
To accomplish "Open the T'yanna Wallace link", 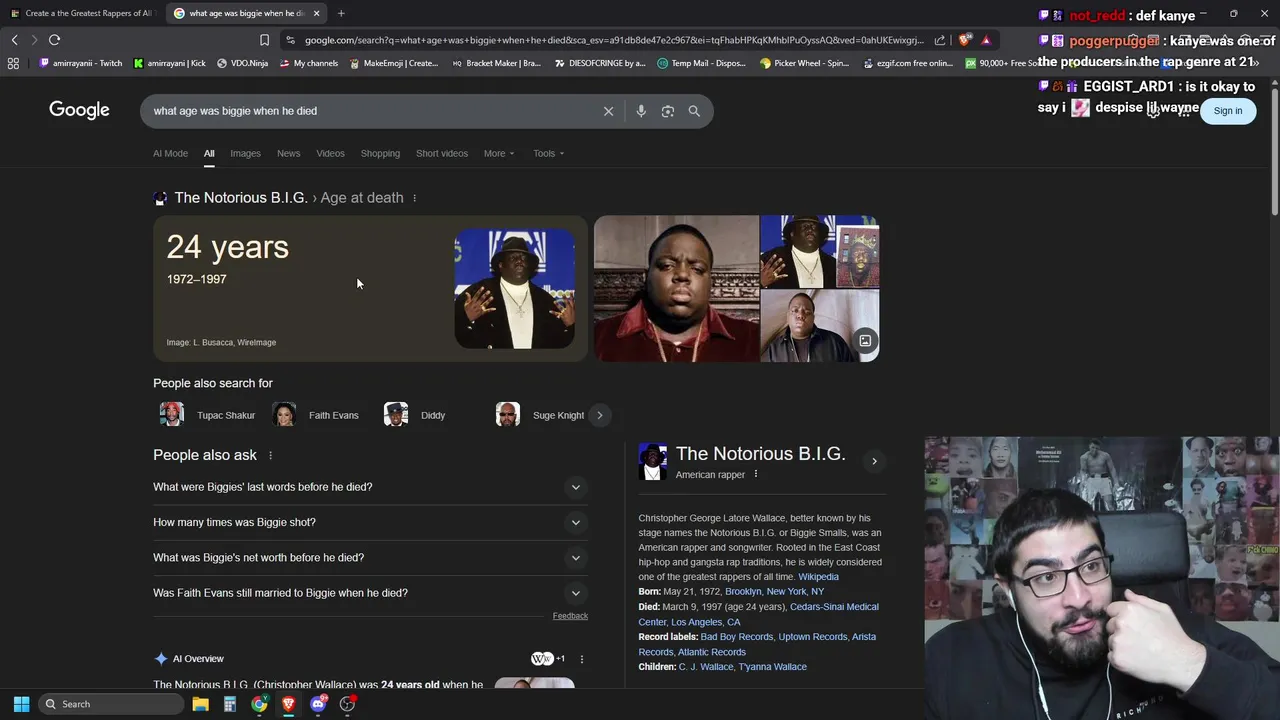I will [772, 667].
